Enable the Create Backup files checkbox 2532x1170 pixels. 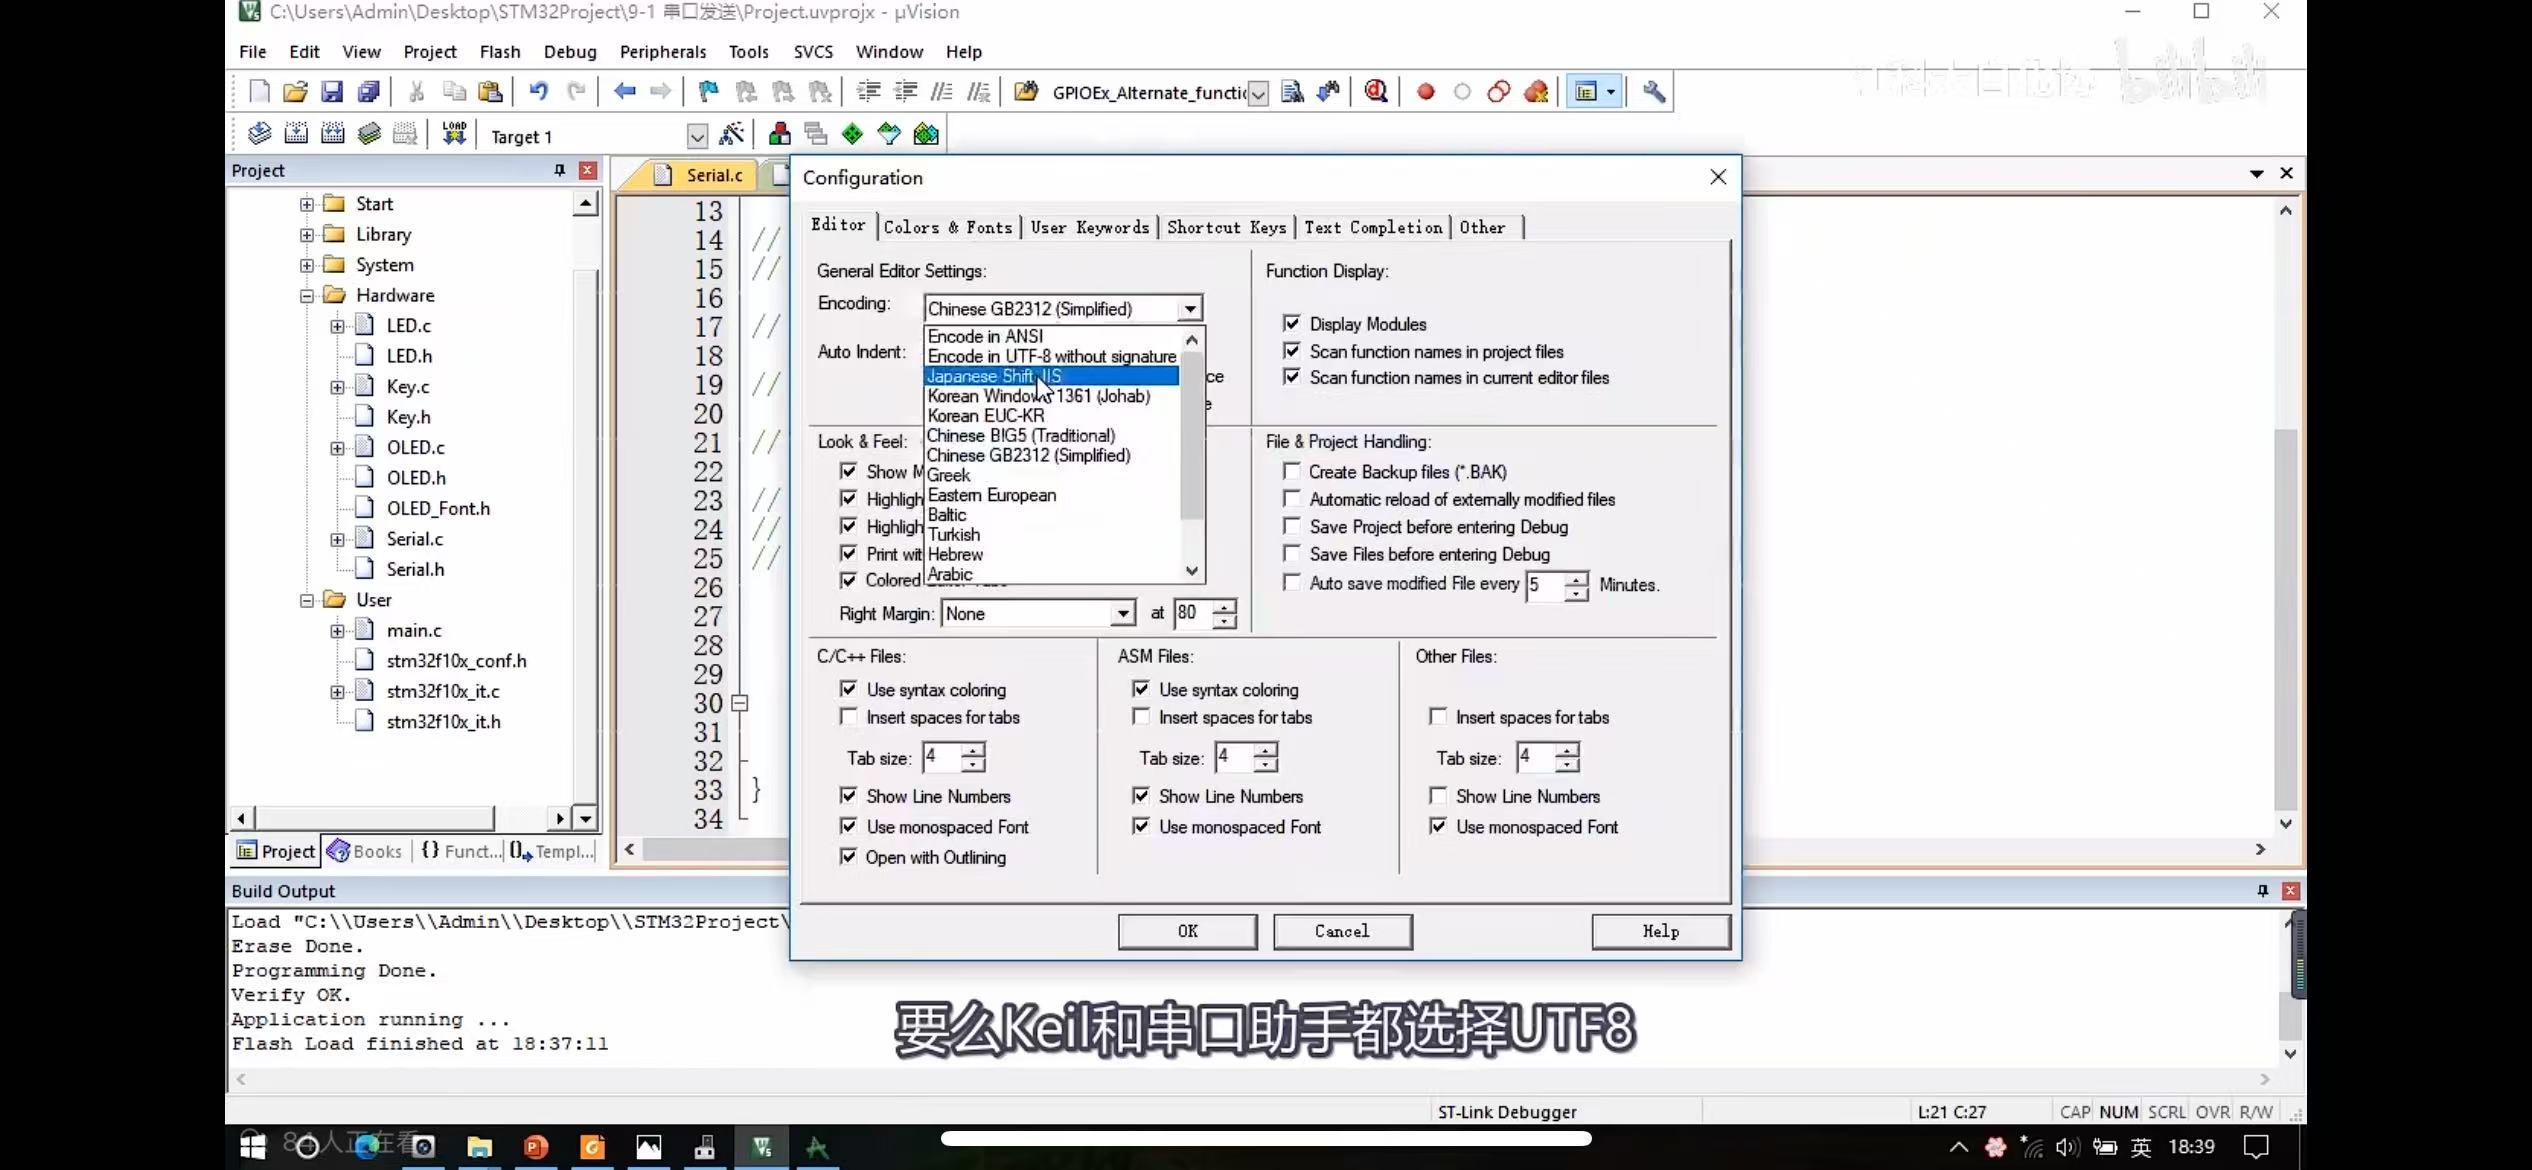click(1292, 471)
